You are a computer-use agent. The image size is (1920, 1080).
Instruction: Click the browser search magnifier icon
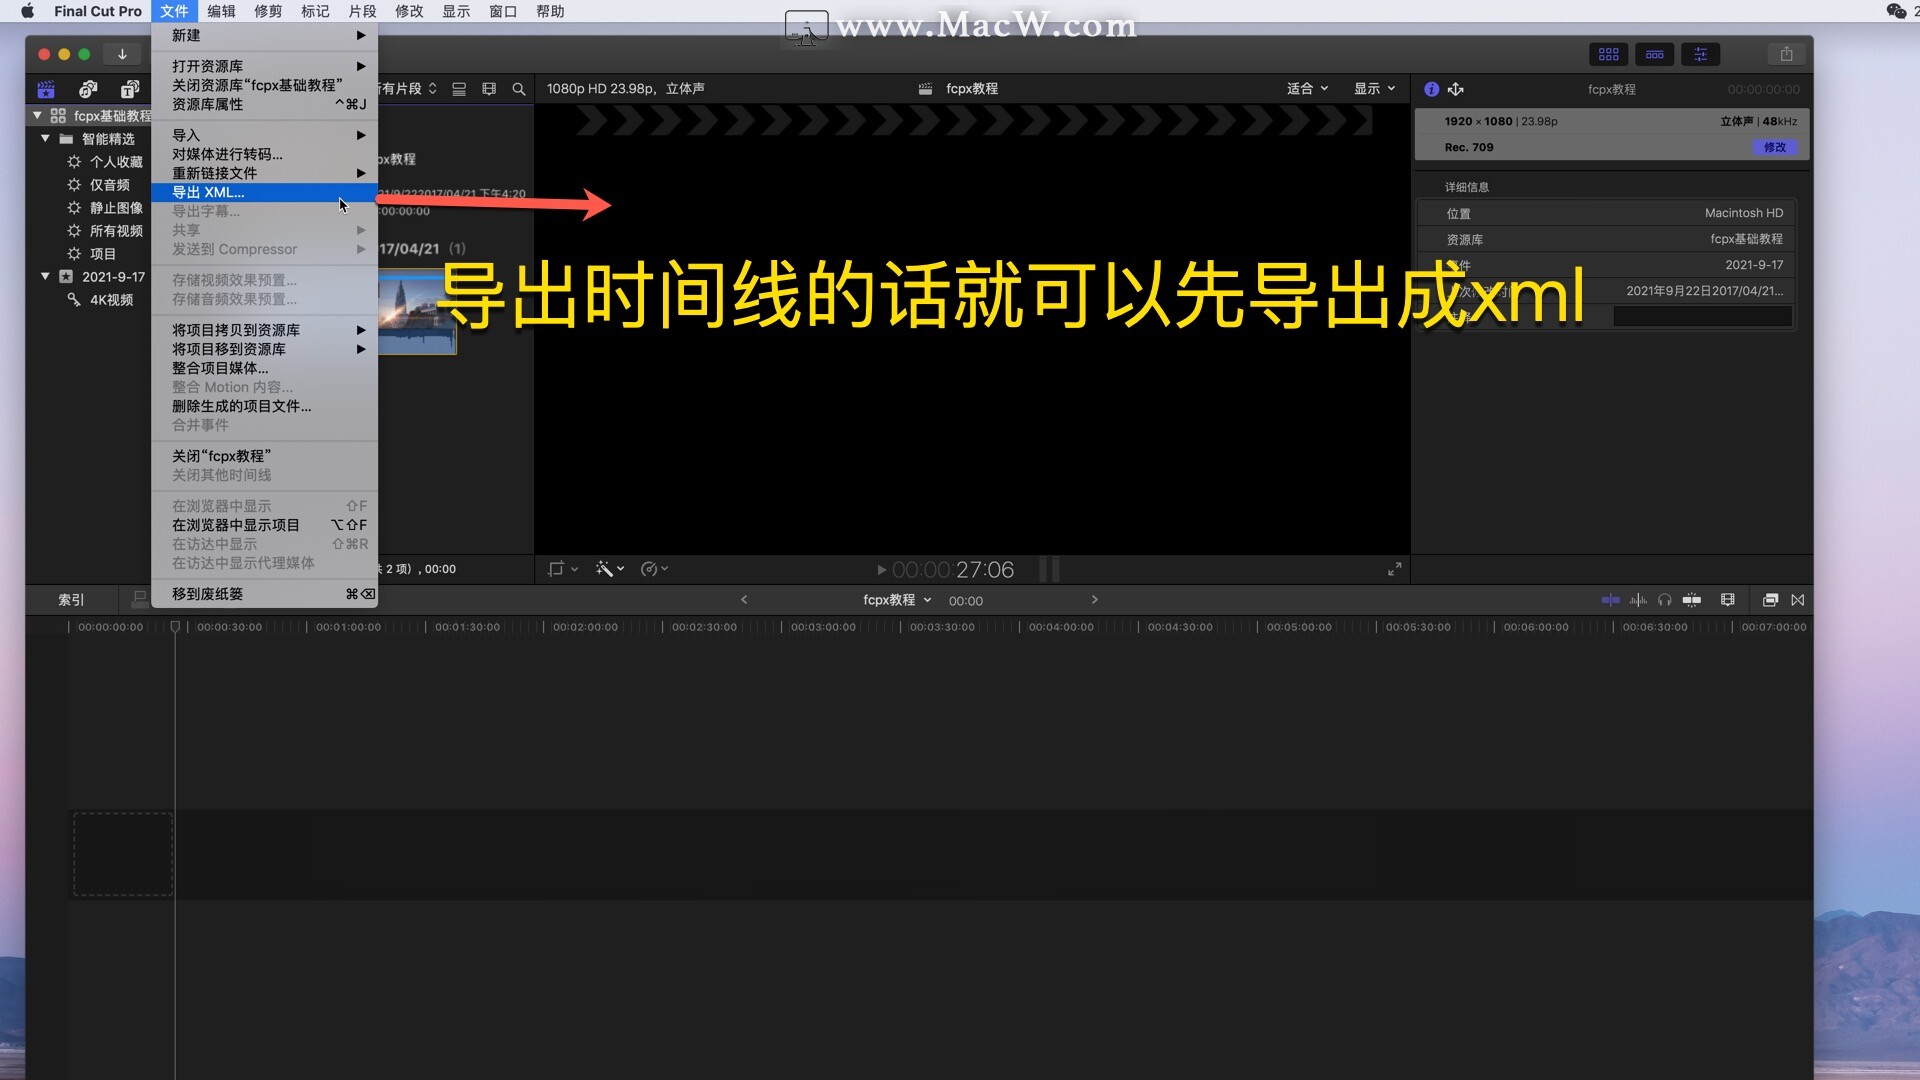click(519, 89)
